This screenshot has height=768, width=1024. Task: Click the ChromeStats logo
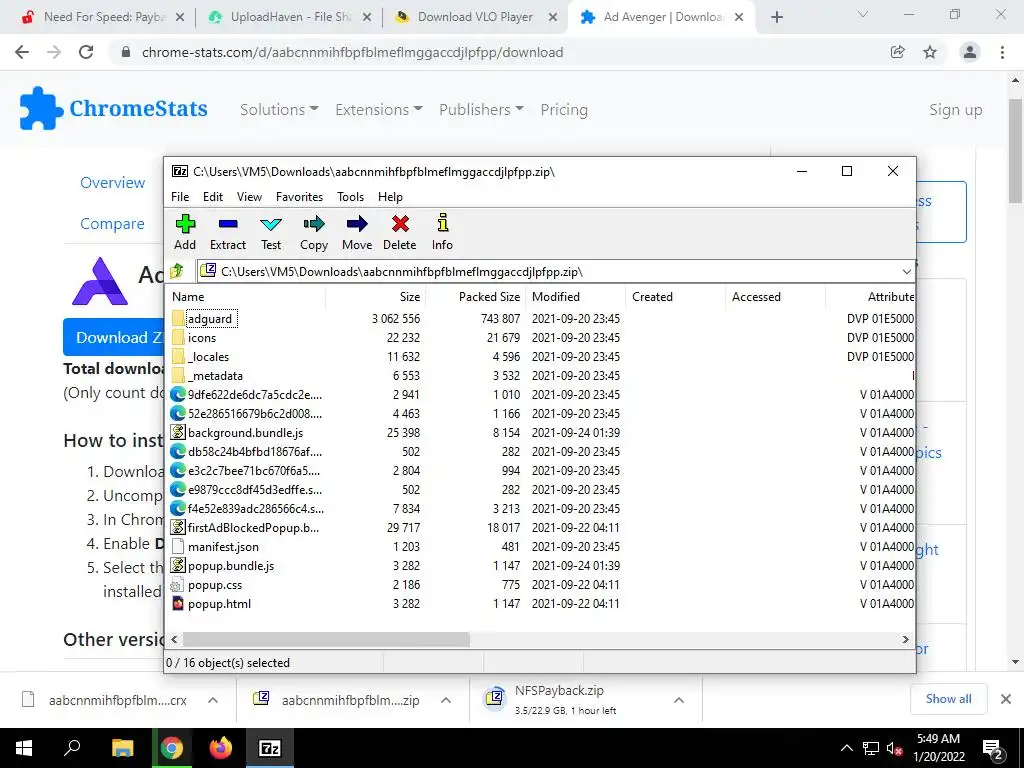(x=114, y=108)
